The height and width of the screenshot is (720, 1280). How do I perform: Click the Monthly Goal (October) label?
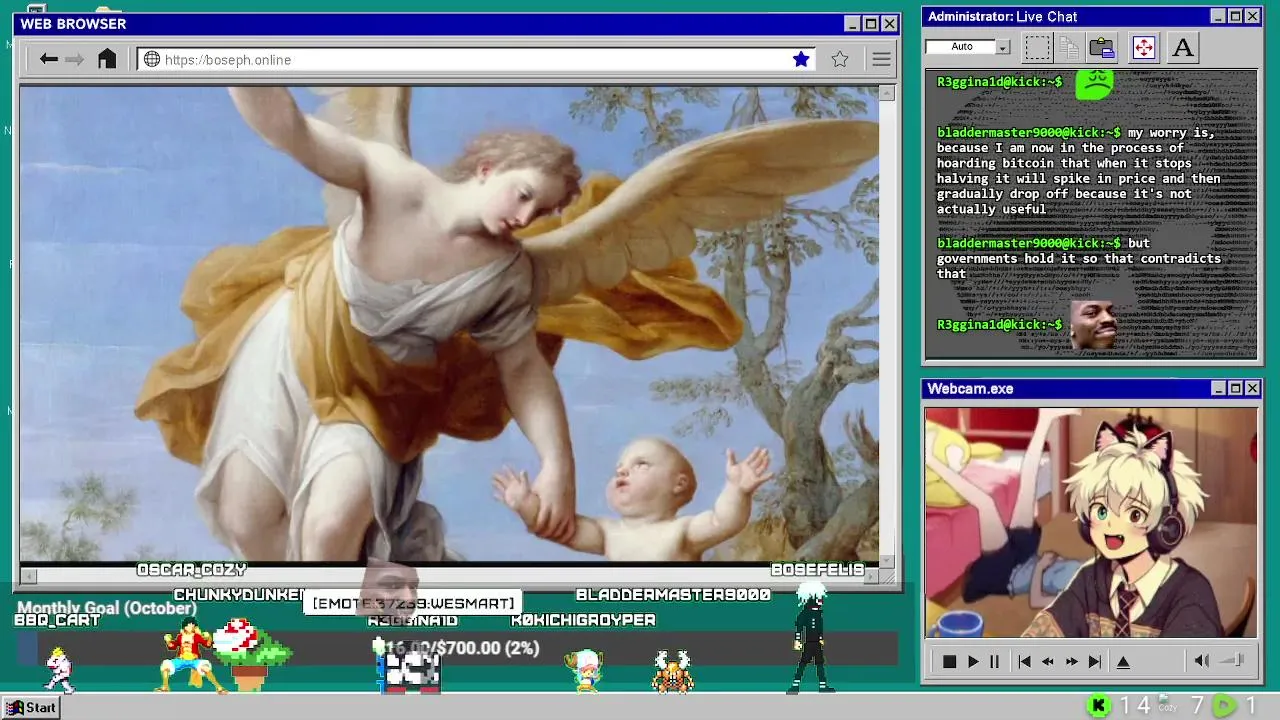pos(107,608)
